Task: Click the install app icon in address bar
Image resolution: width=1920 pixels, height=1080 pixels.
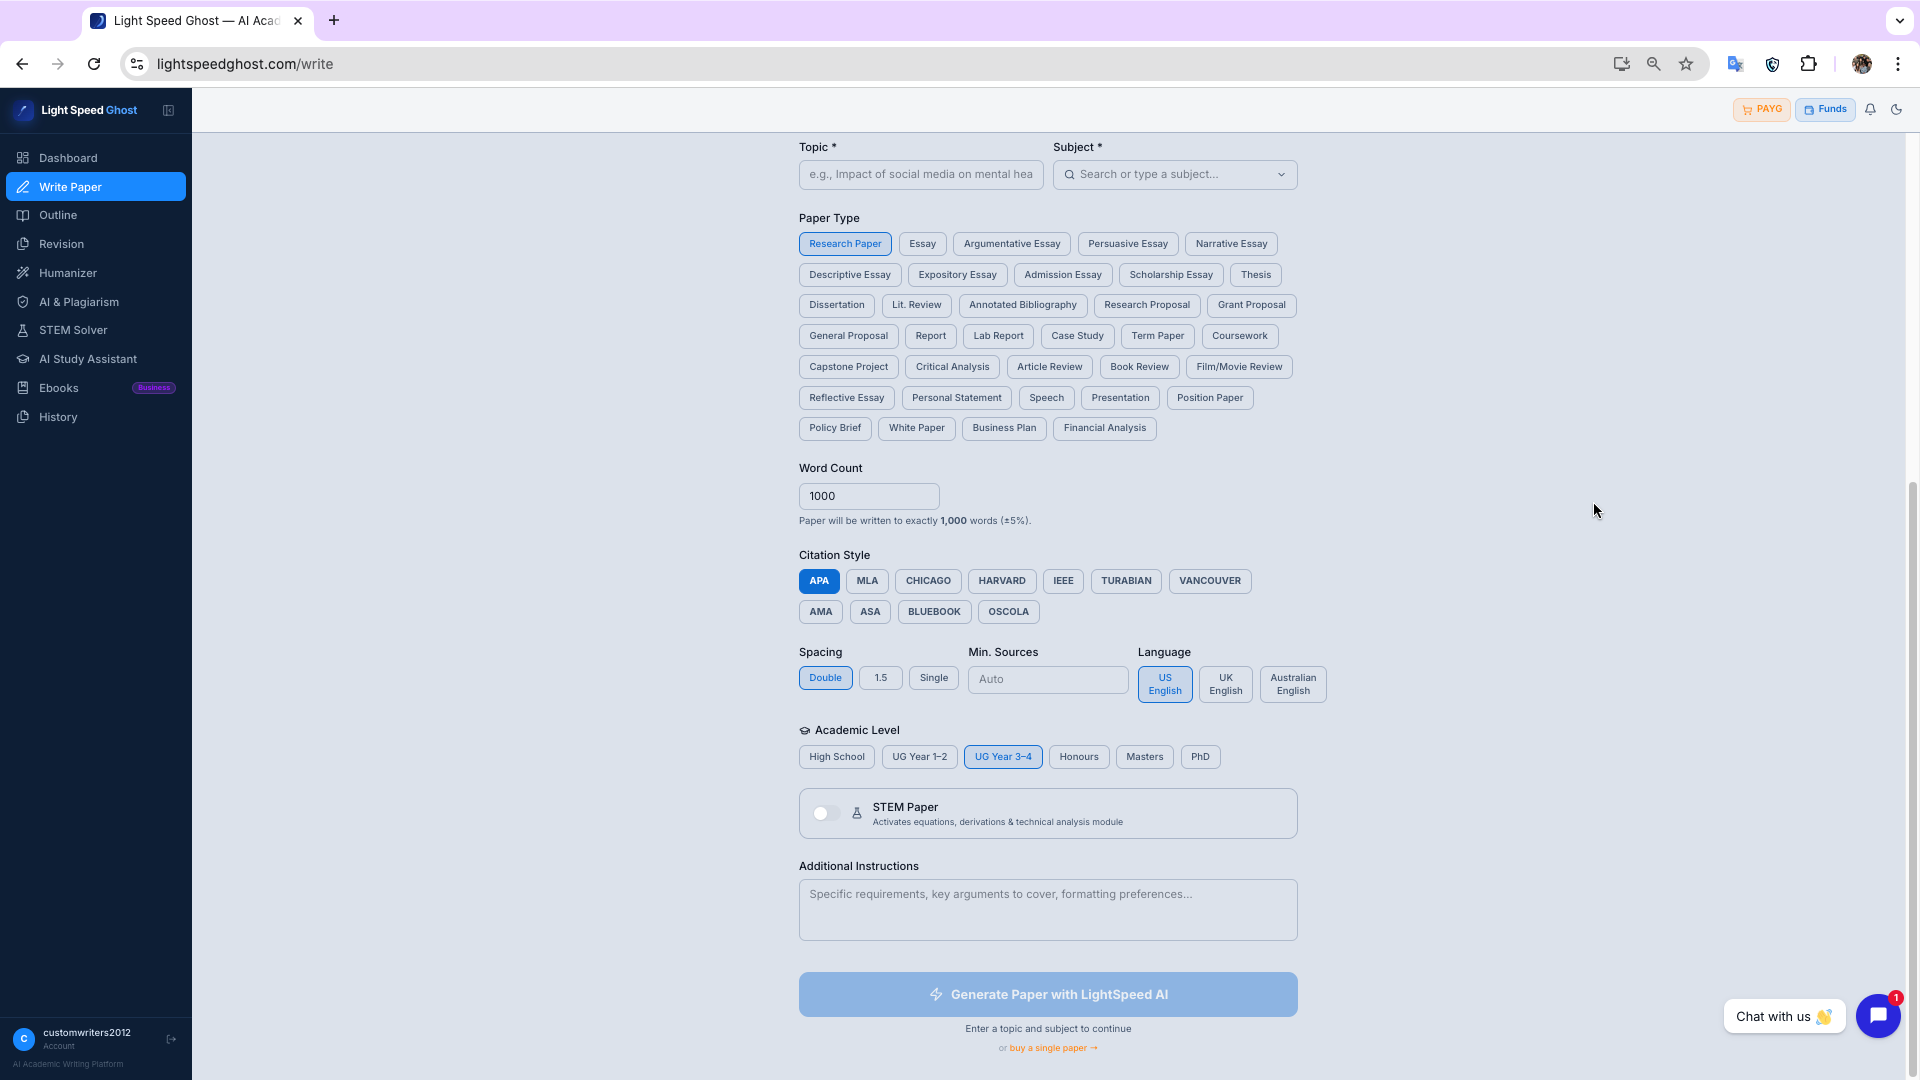Action: point(1622,64)
